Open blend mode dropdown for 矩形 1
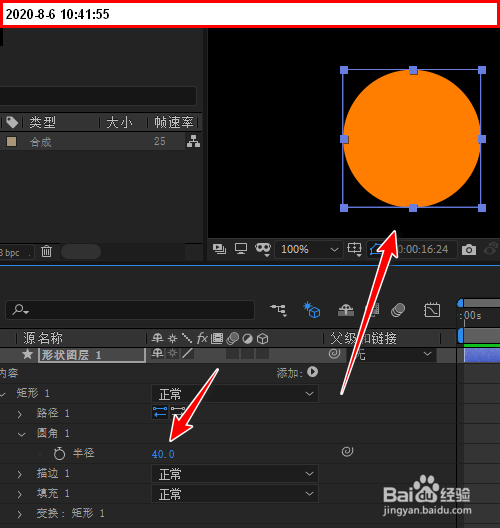Viewport: 500px width, 528px height. coord(235,394)
